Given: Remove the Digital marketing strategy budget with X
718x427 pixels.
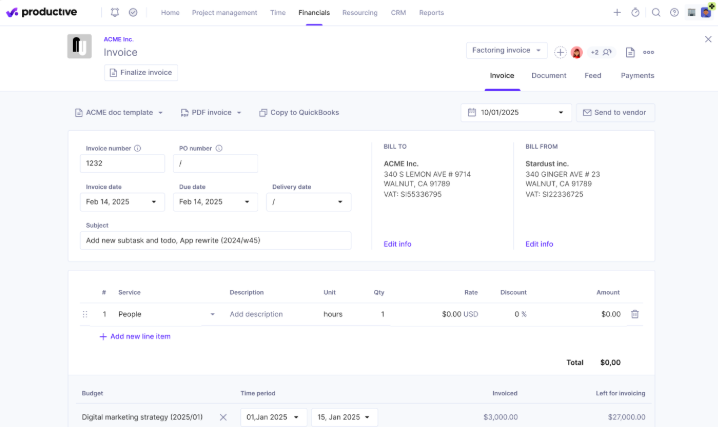Looking at the screenshot, I should pyautogui.click(x=223, y=417).
